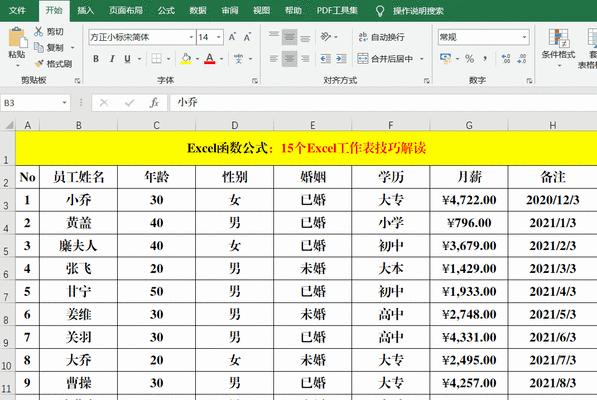Click the Borders icon in the font group
Screen dimensions: 597x400
pyautogui.click(x=156, y=59)
